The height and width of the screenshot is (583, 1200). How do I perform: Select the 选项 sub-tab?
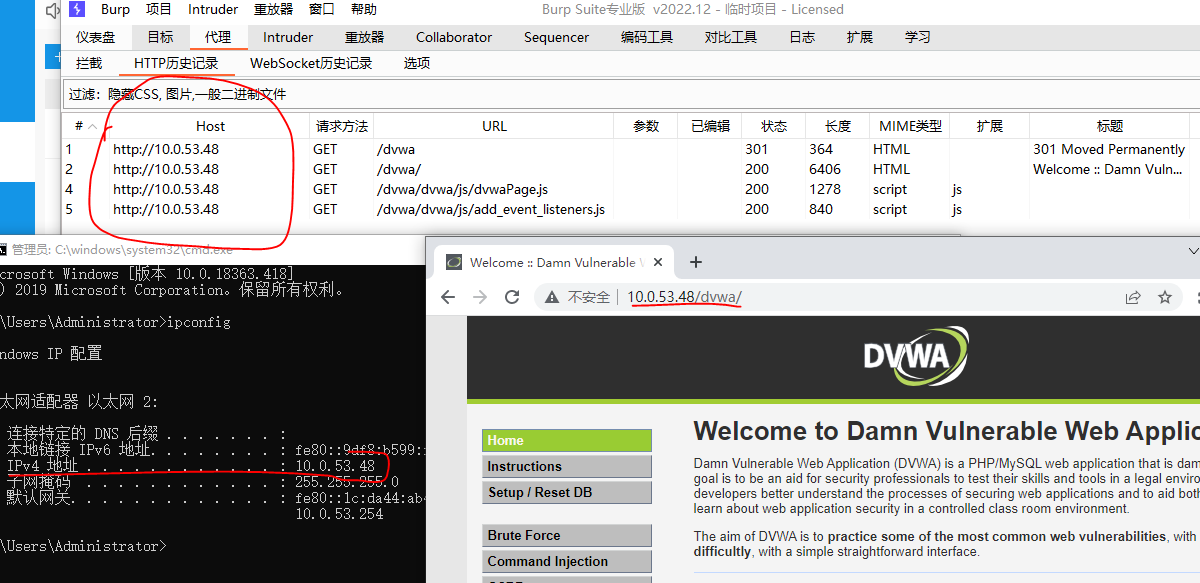coord(417,63)
